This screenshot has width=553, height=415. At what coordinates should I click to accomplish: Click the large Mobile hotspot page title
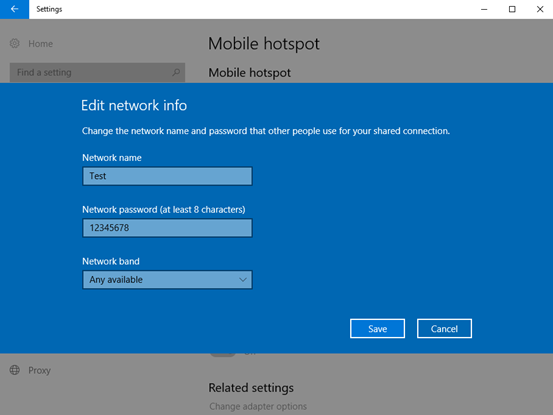(264, 44)
